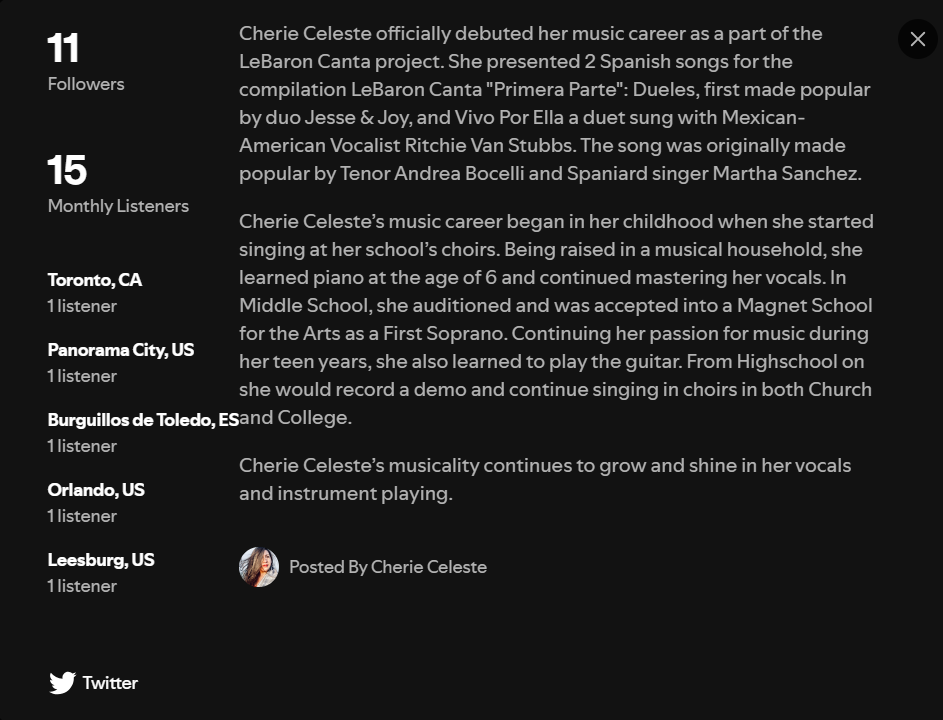Open the Twitter link text
The image size is (943, 720).
(x=110, y=683)
